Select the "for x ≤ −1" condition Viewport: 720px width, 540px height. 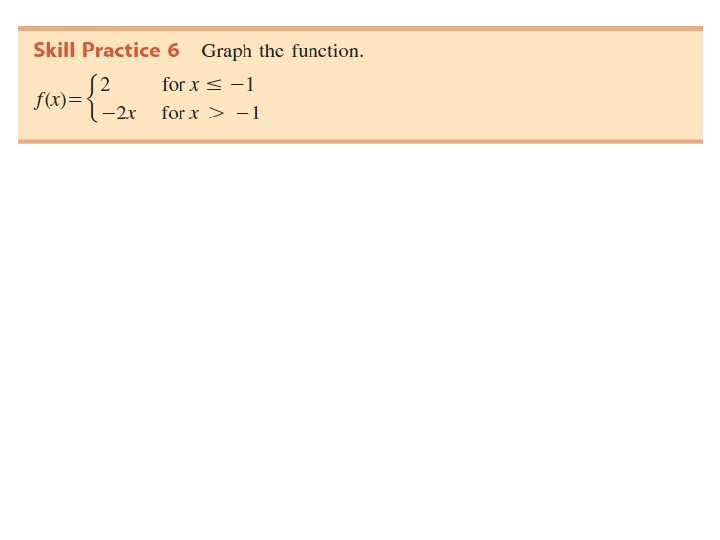click(x=208, y=85)
